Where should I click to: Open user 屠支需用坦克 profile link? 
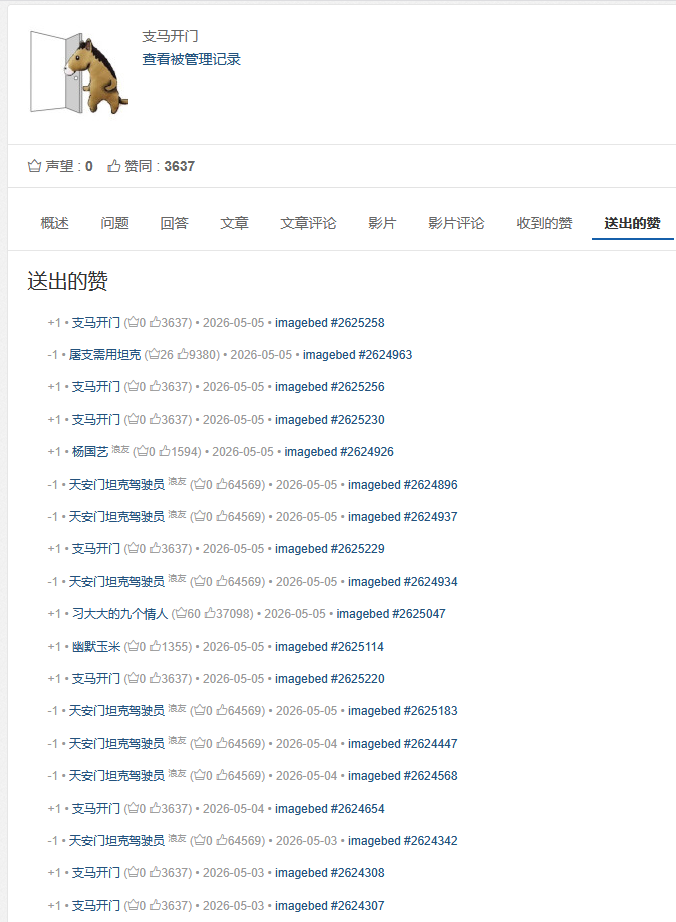pos(105,355)
